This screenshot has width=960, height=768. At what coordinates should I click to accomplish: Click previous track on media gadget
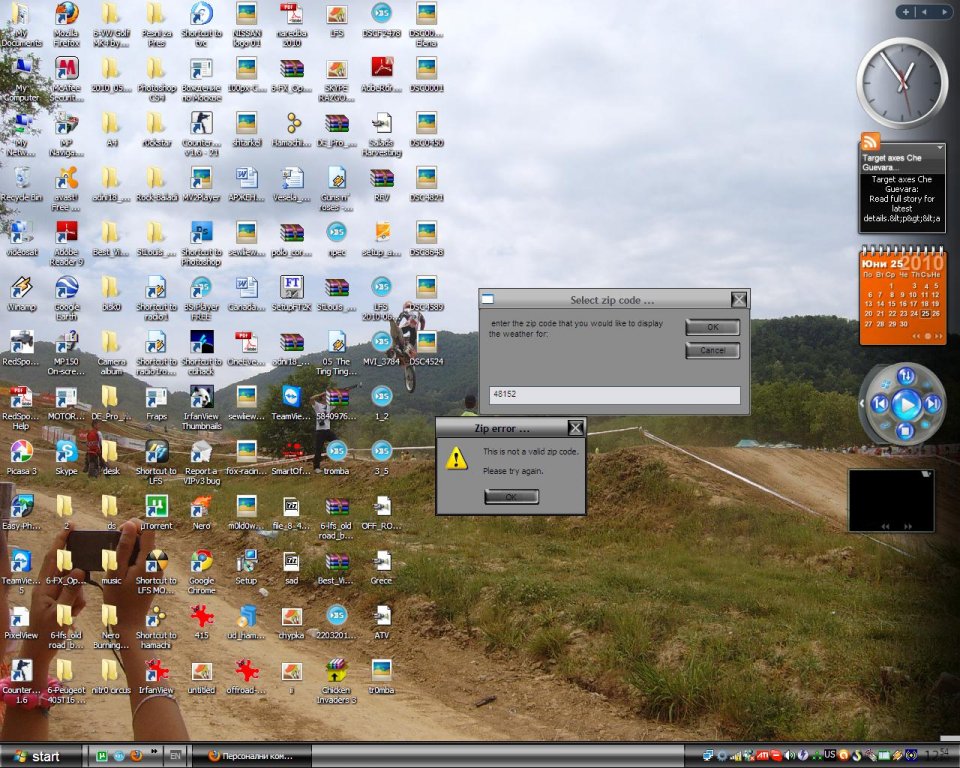pyautogui.click(x=879, y=404)
